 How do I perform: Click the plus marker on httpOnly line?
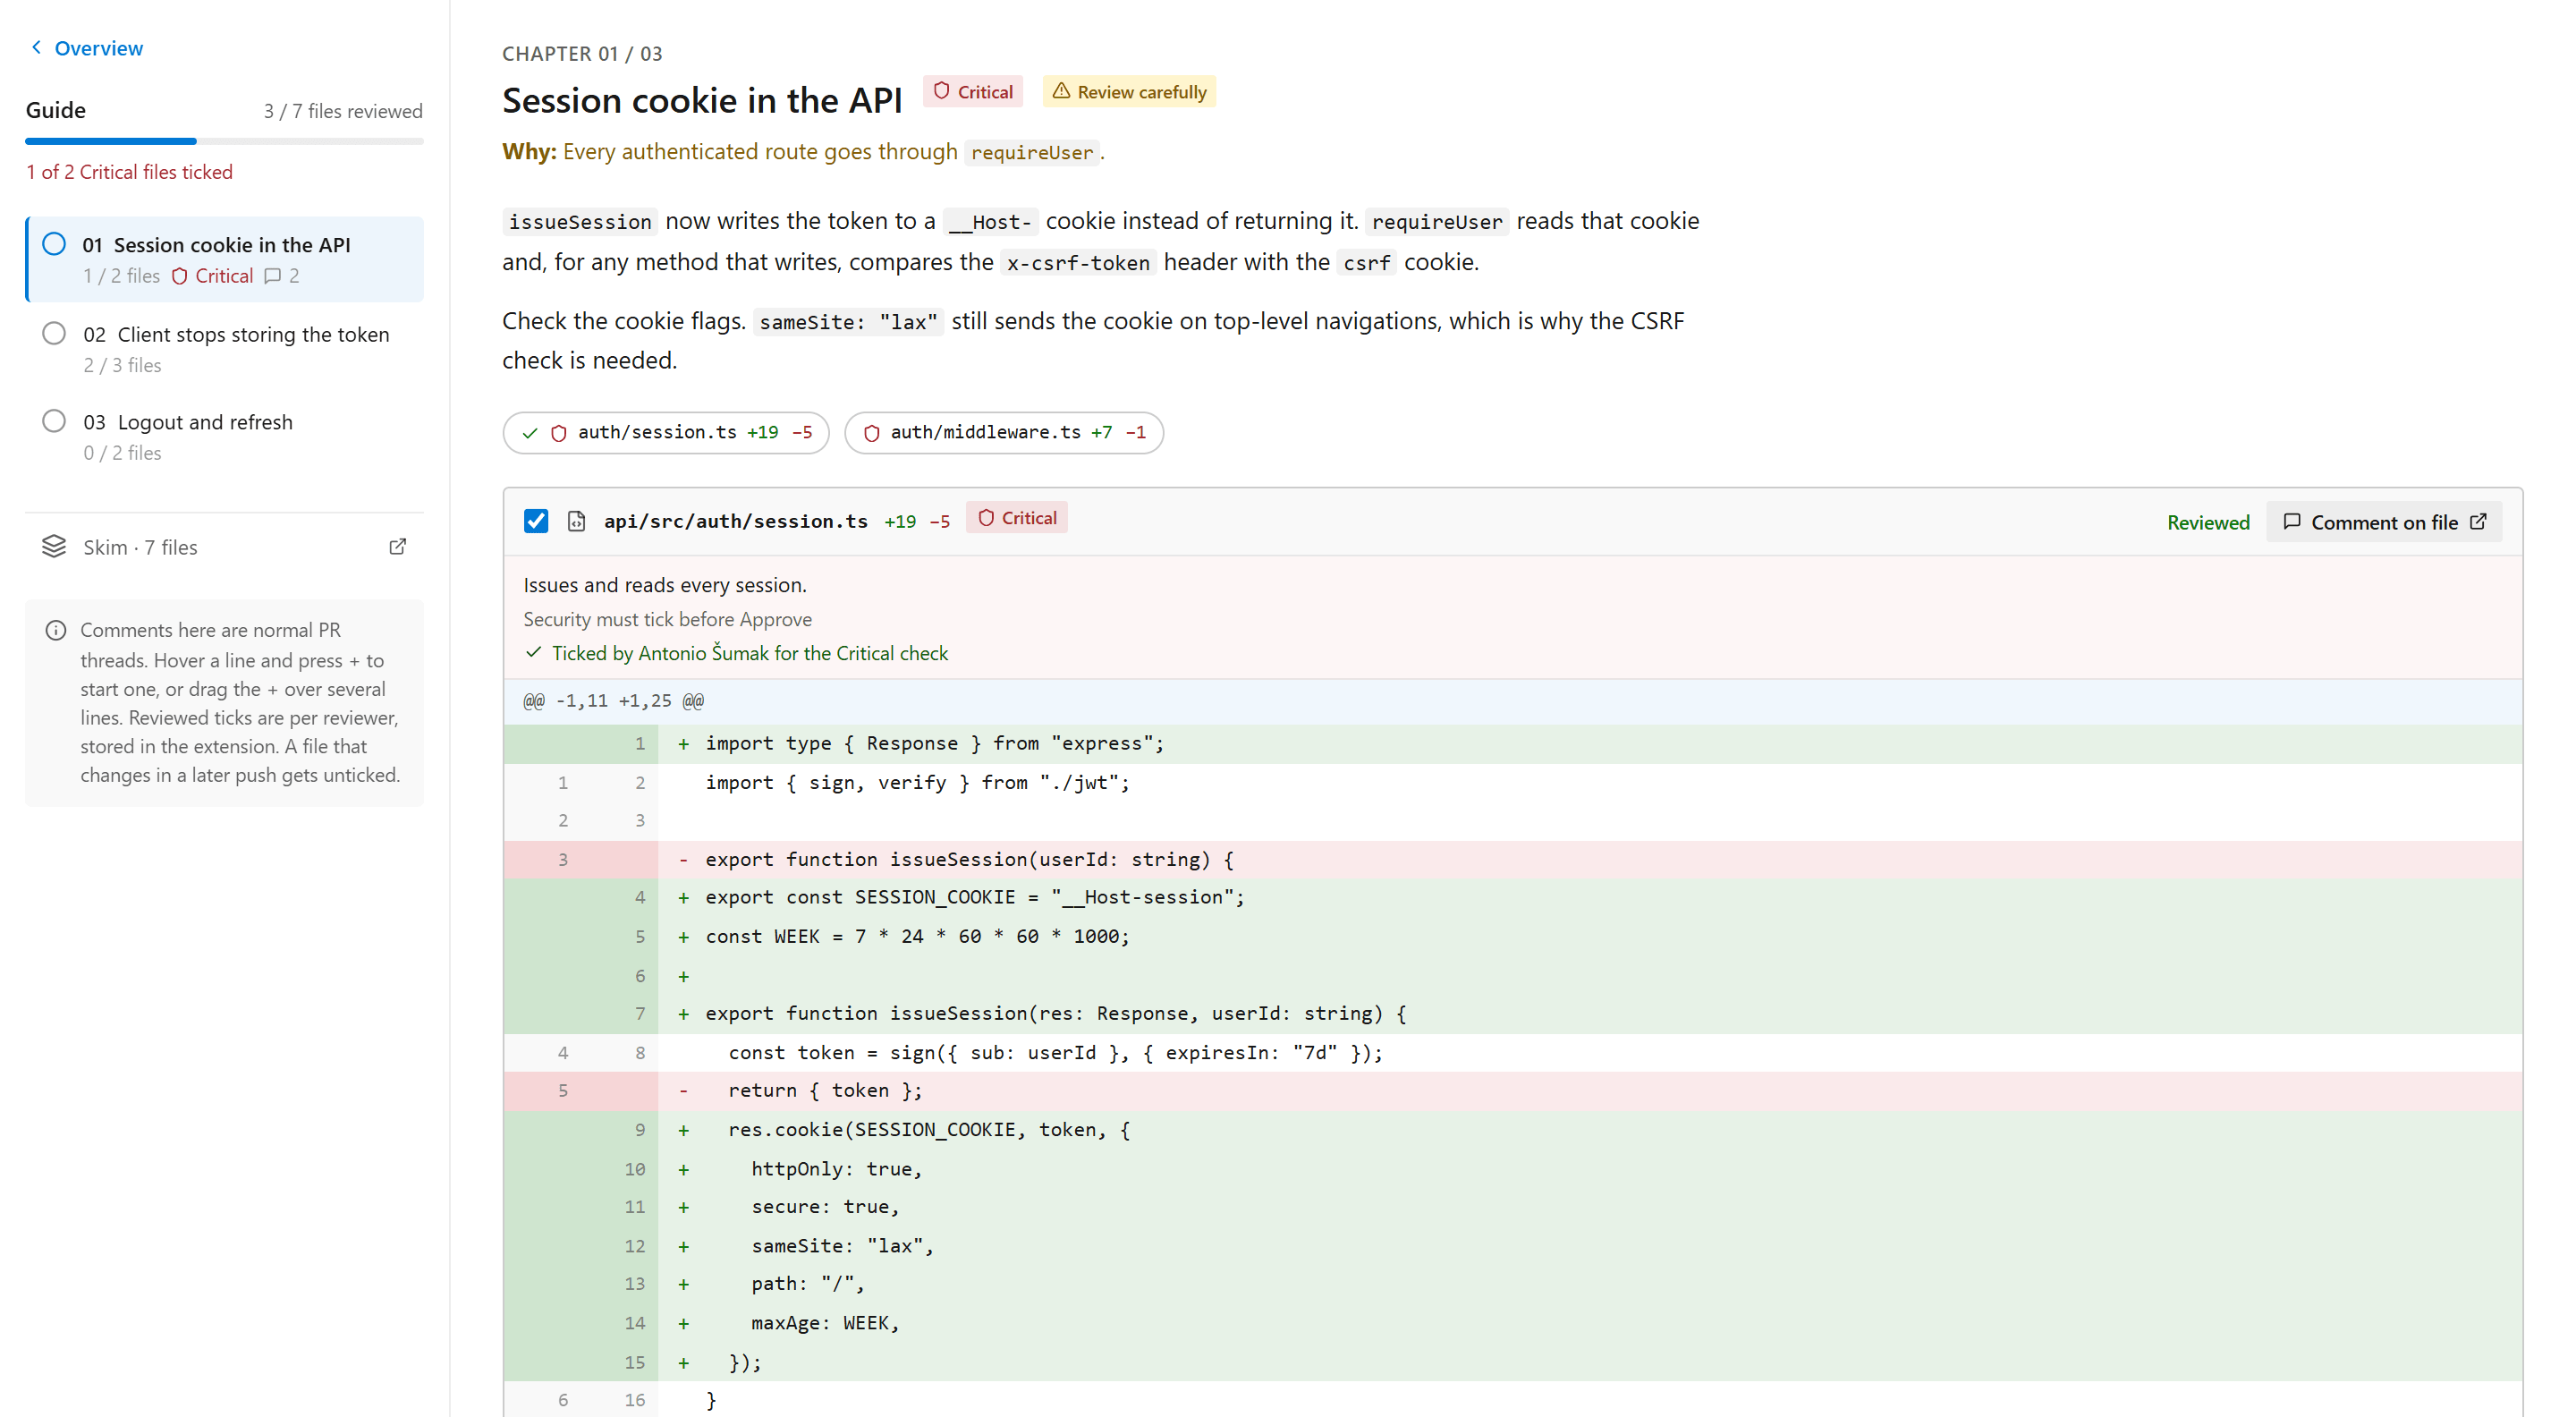click(x=684, y=1169)
